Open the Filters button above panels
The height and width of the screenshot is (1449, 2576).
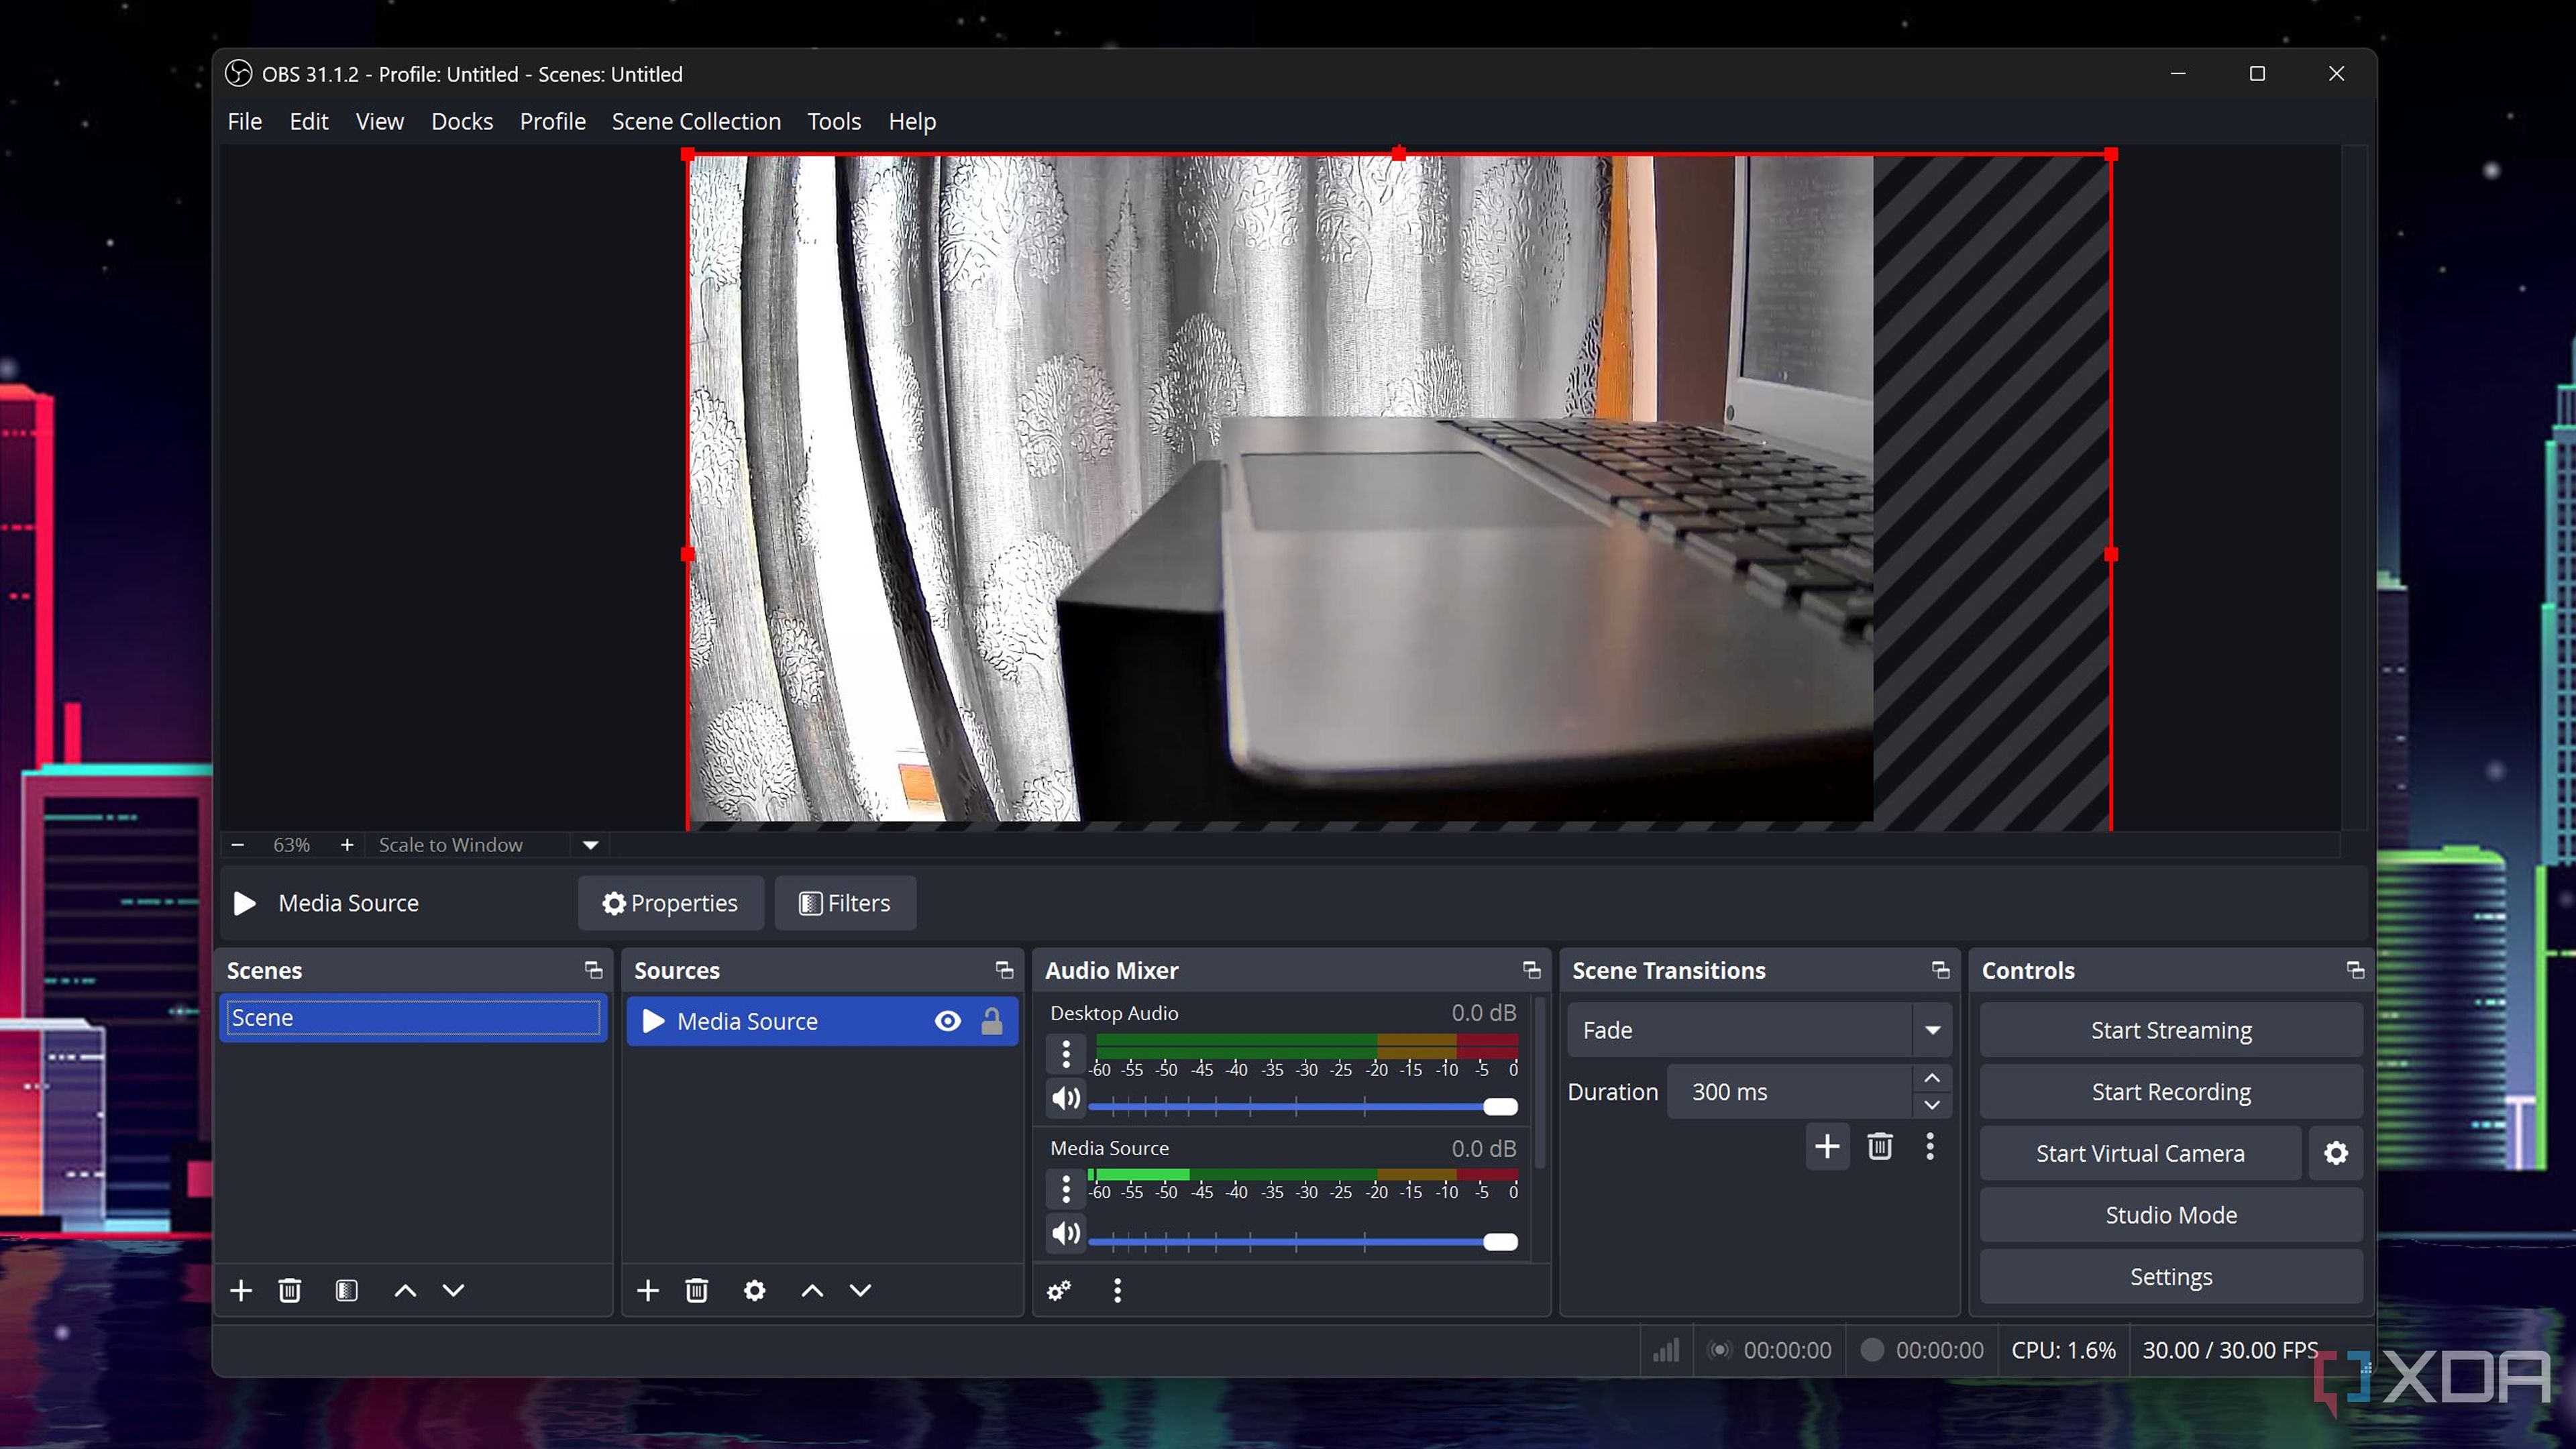pos(845,903)
